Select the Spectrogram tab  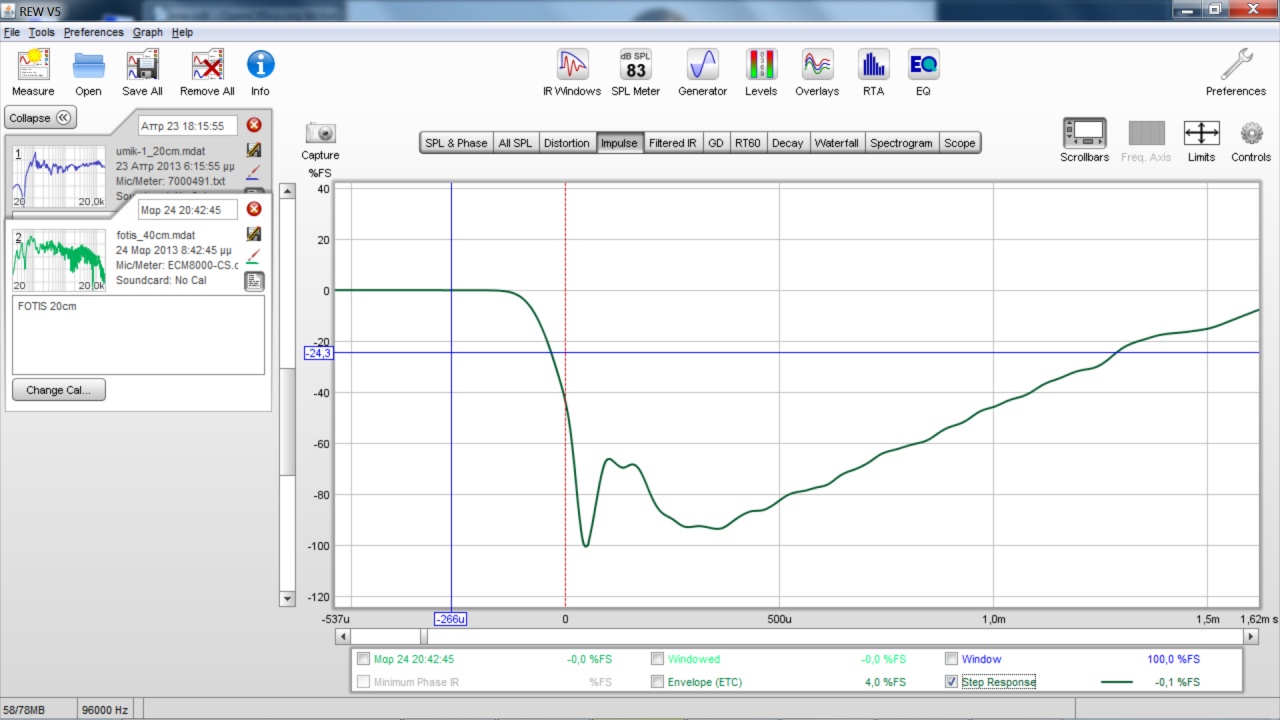pos(900,143)
